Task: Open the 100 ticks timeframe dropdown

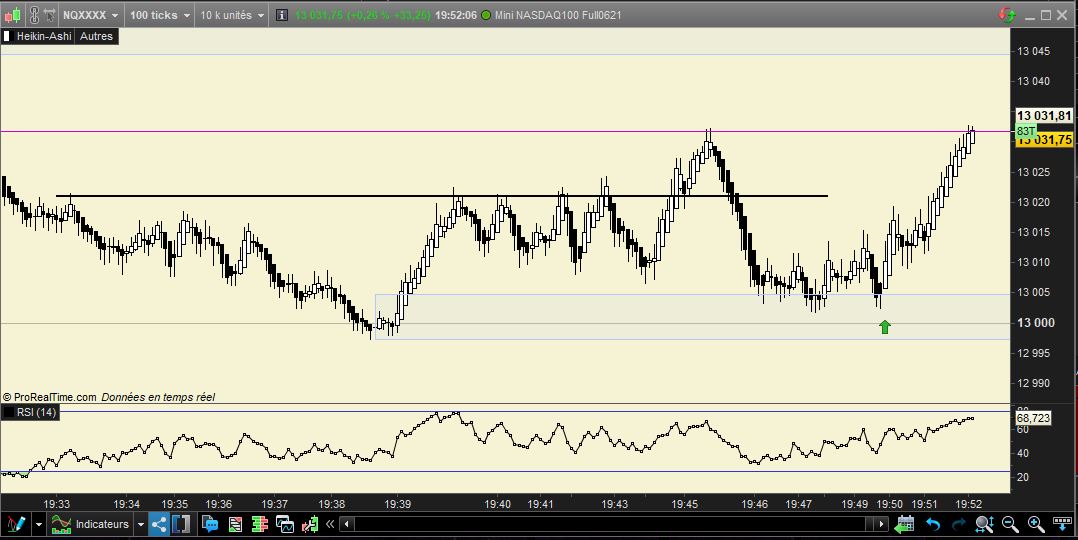Action: pyautogui.click(x=160, y=14)
